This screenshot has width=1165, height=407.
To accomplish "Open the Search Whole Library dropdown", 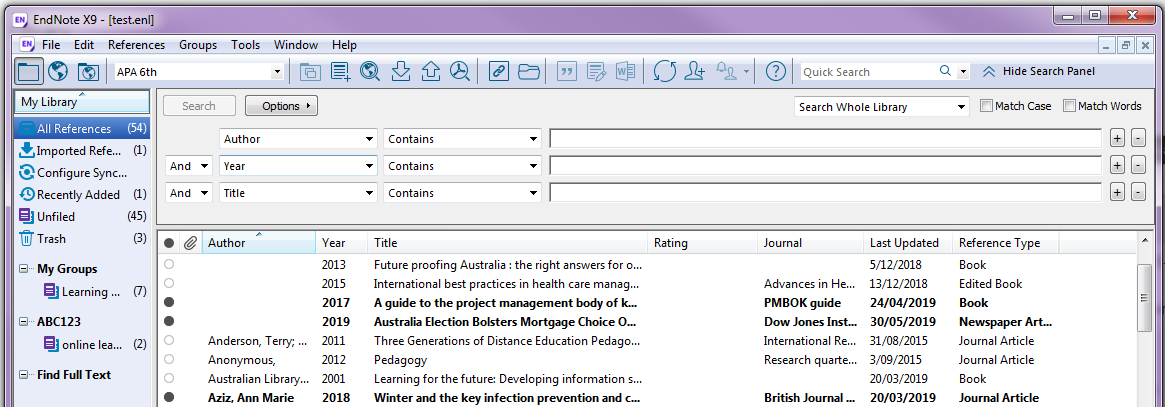I will click(x=961, y=107).
